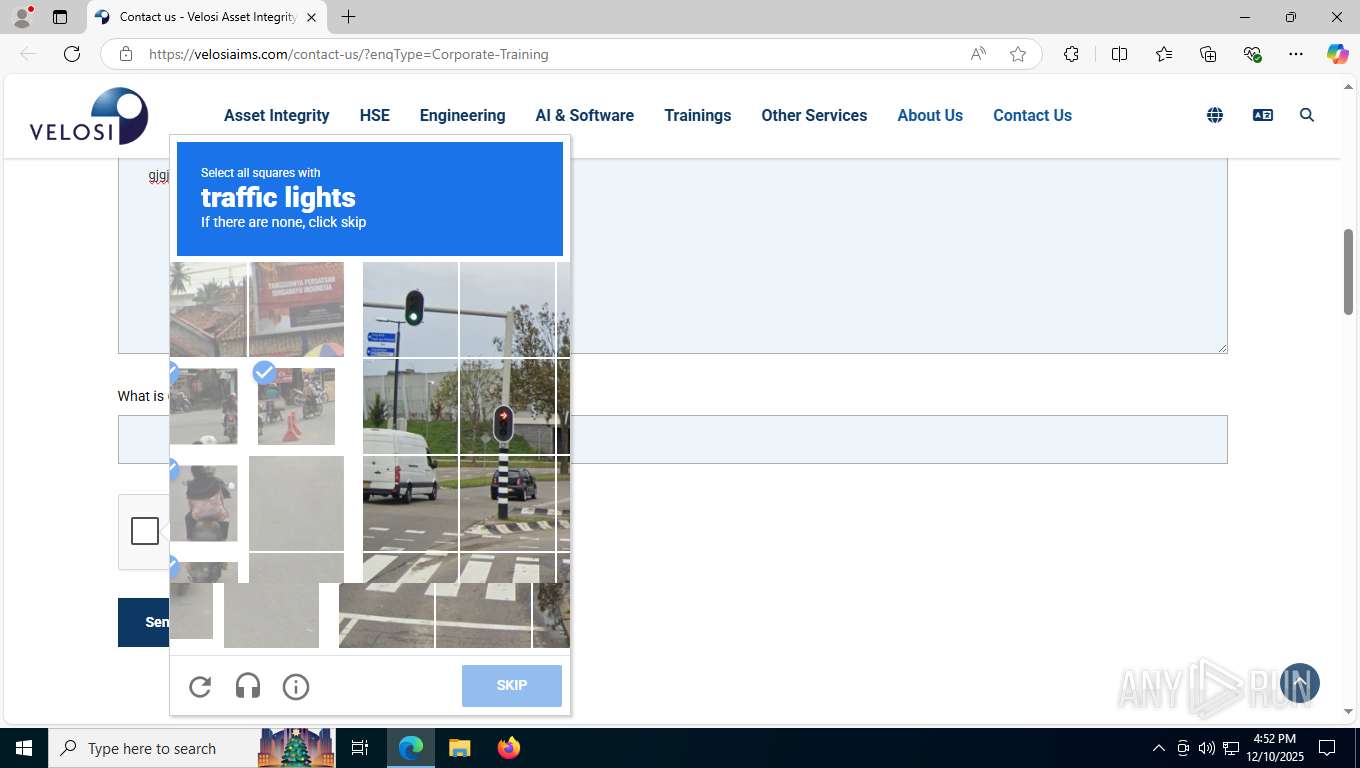The height and width of the screenshot is (768, 1360).
Task: Go to Velosi logo home
Action: tap(89, 116)
